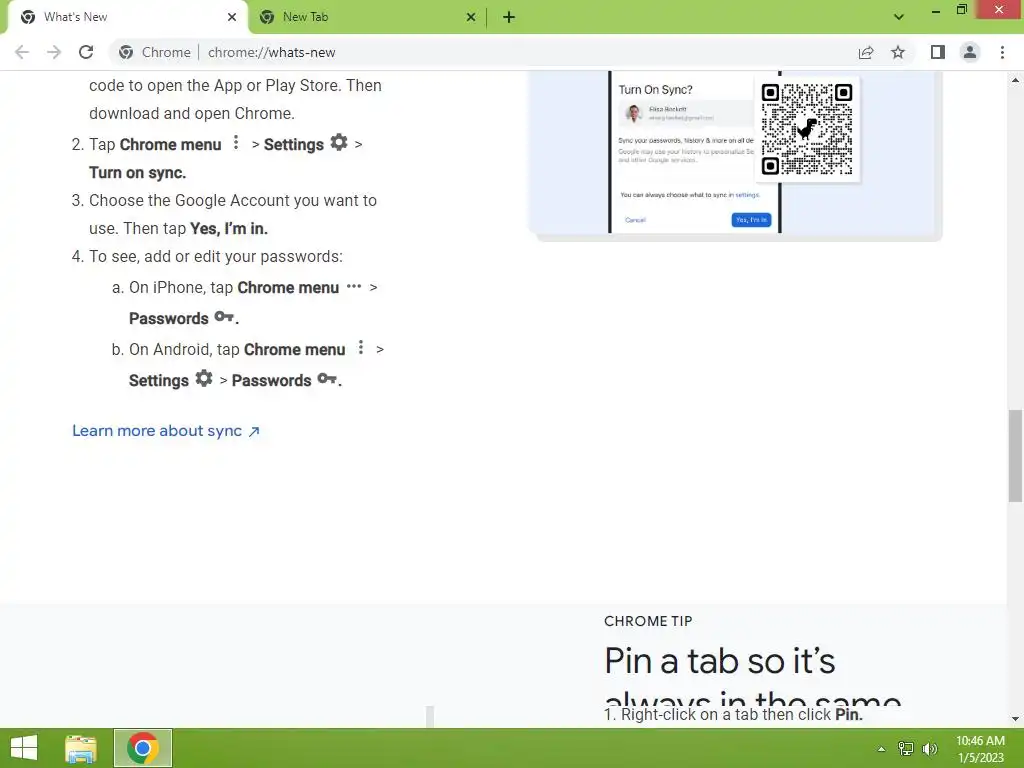Click the scrollbar down arrow
The width and height of the screenshot is (1024, 768).
(1015, 719)
